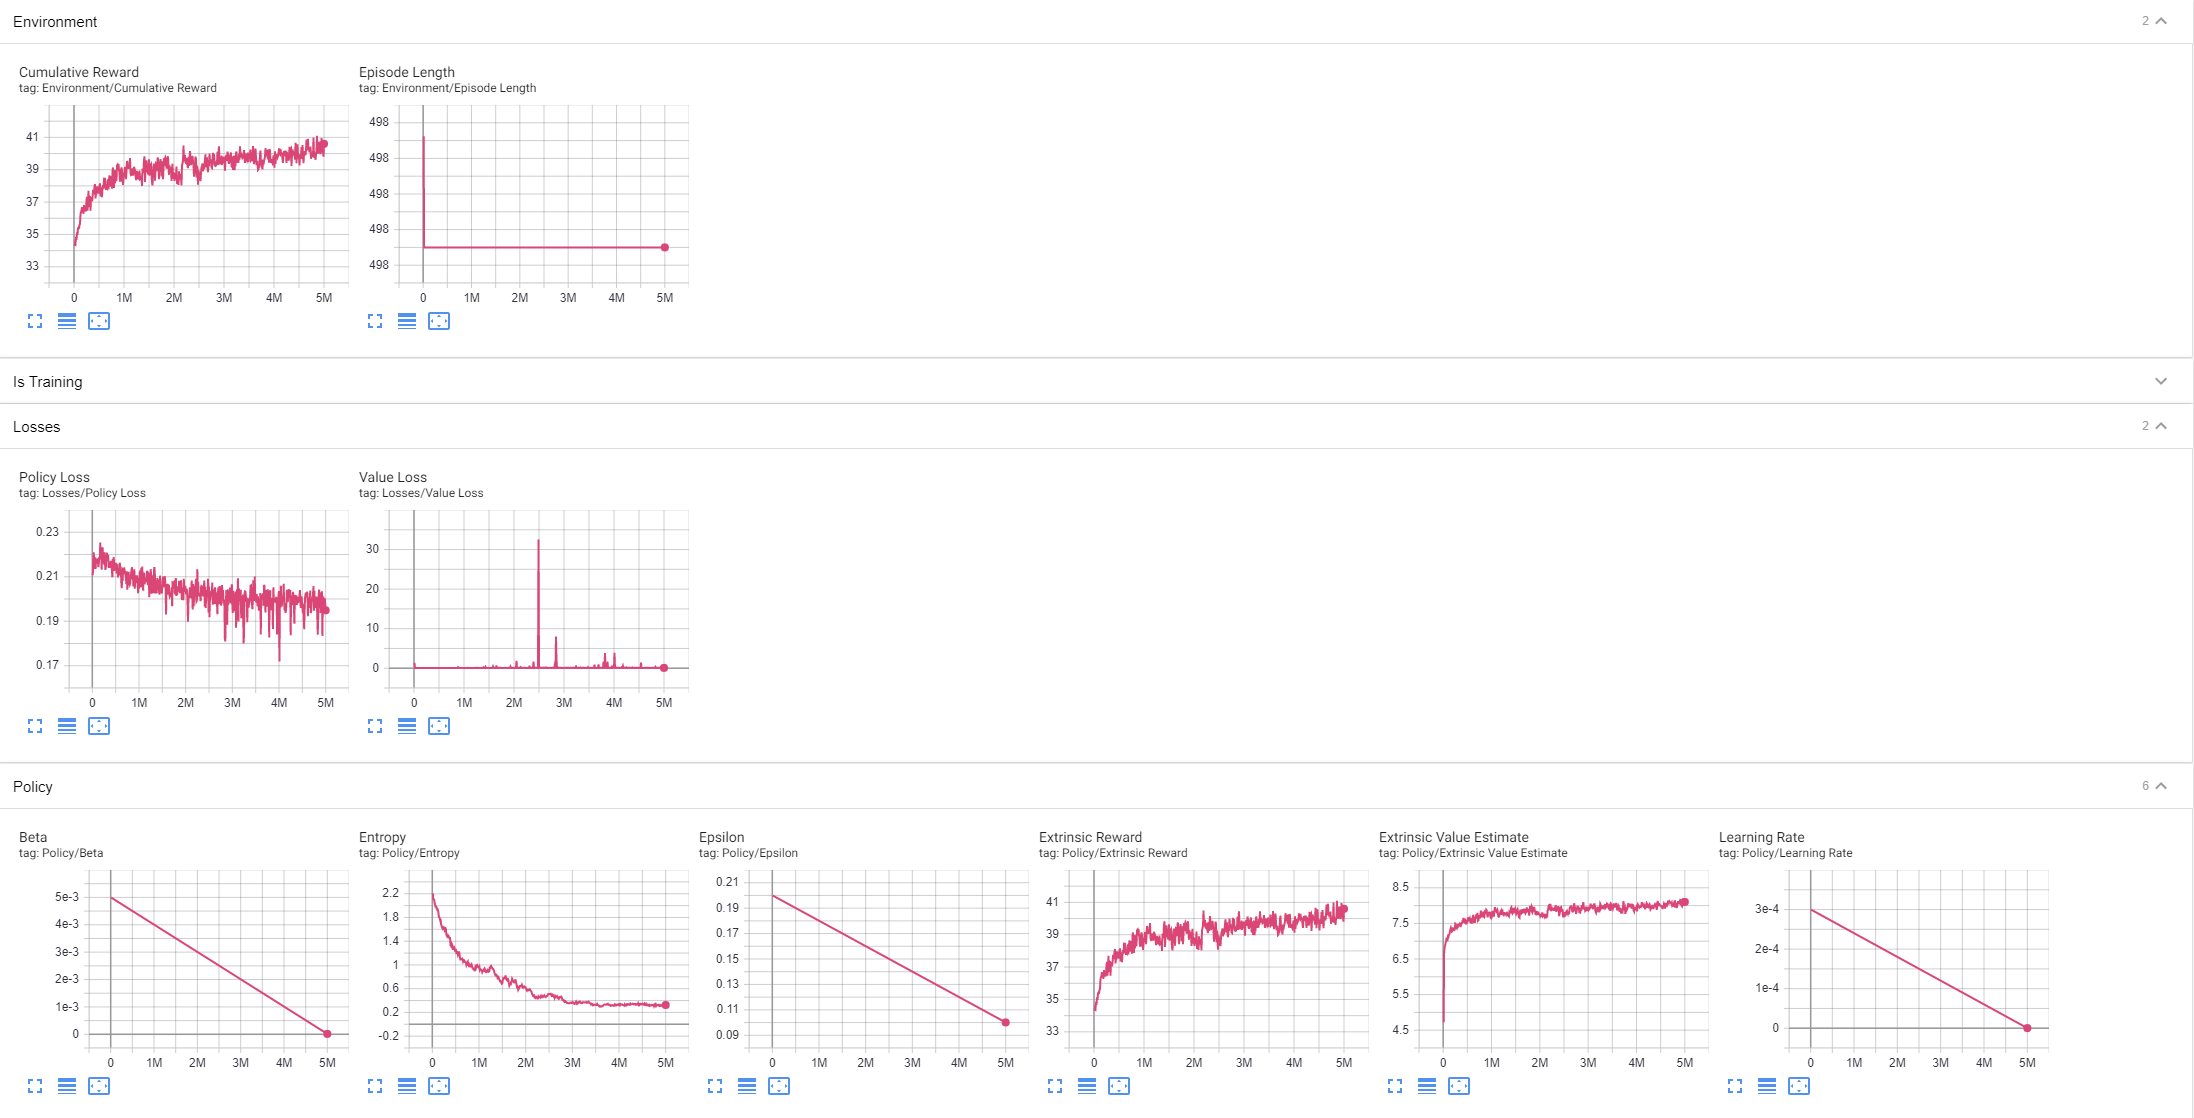Expand the Policy Loss chart size
2194x1118 pixels.
(35, 726)
